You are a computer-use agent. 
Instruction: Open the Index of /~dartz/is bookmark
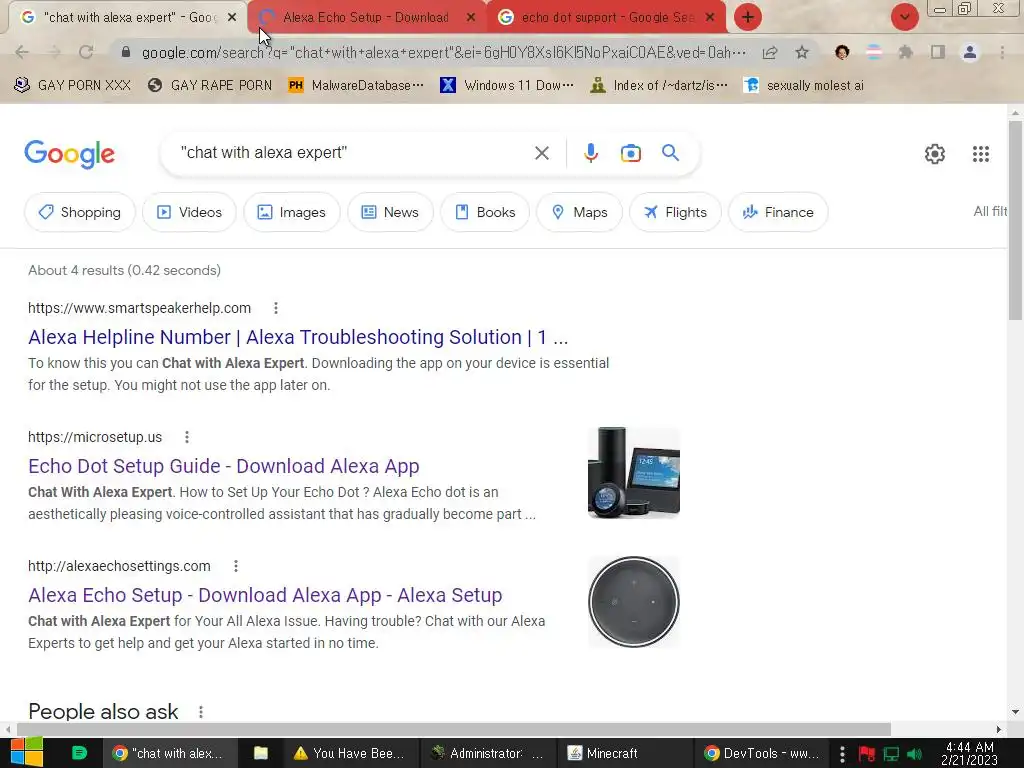pos(658,85)
